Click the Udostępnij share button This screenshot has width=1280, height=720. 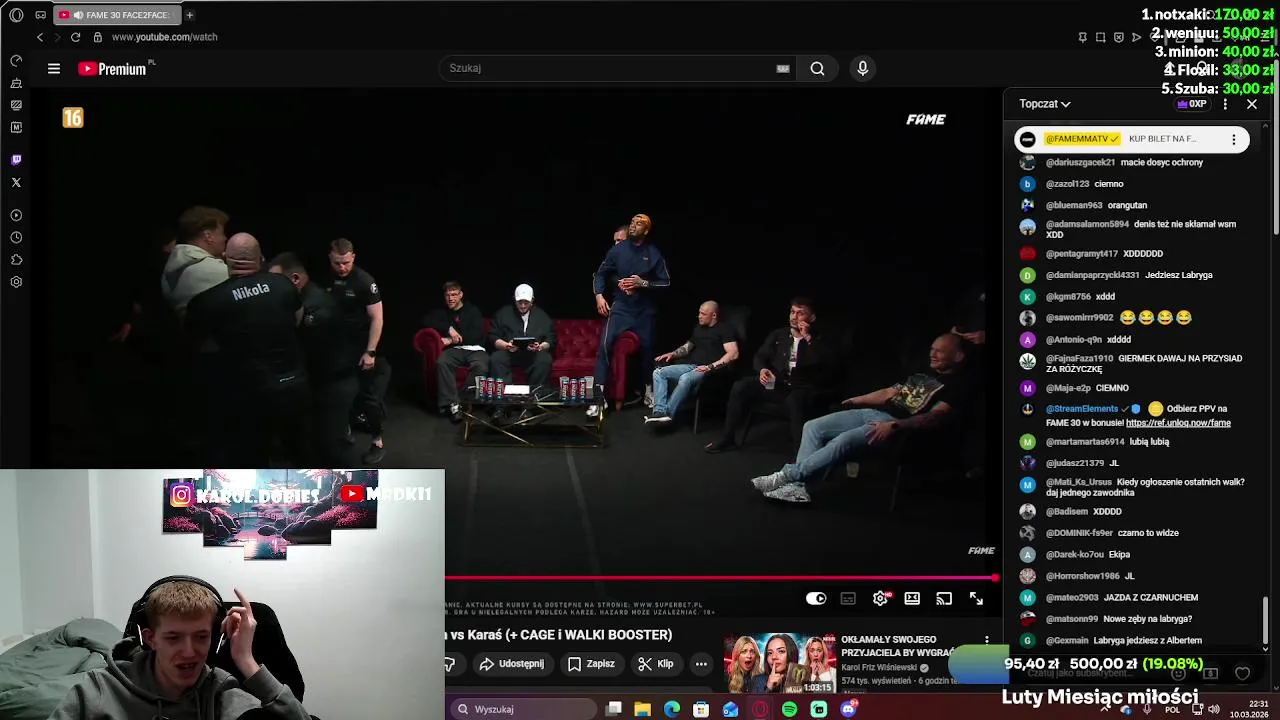click(x=511, y=664)
